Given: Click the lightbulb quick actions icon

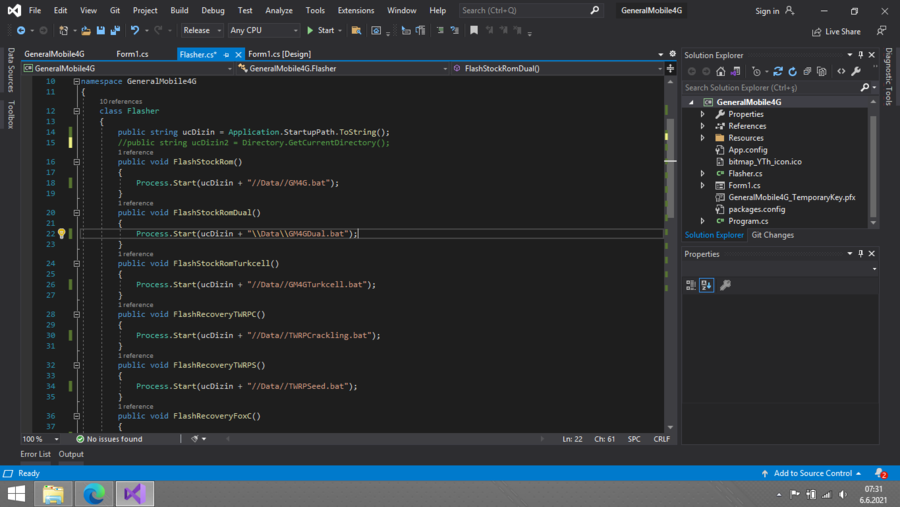Looking at the screenshot, I should [61, 234].
